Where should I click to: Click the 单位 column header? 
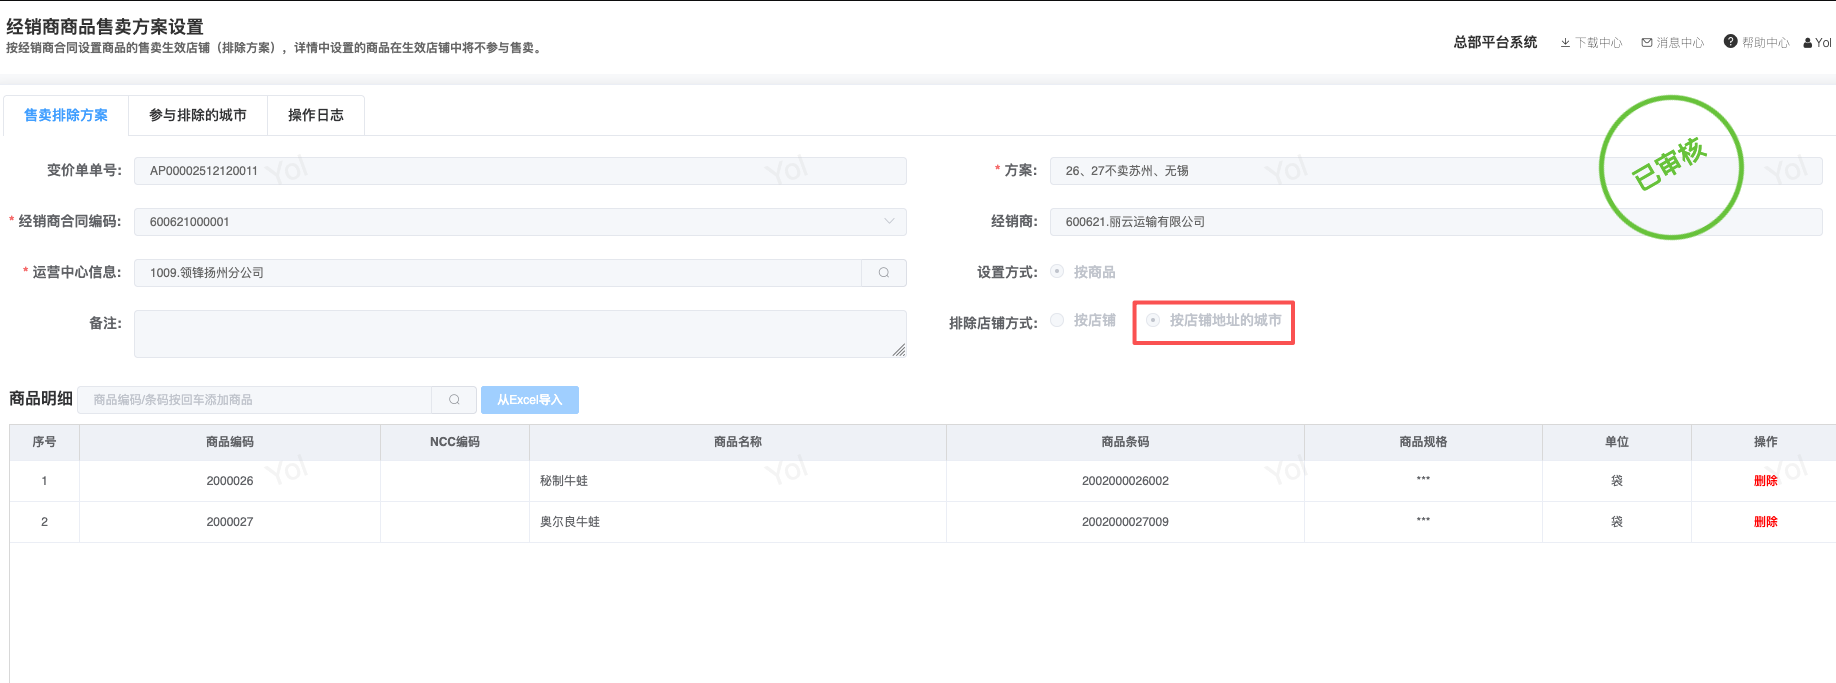1617,442
